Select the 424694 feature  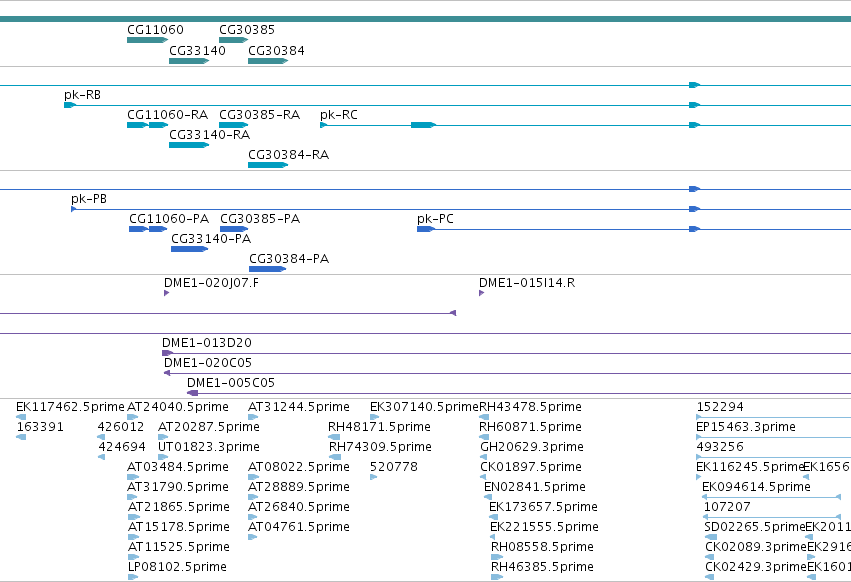(101, 457)
